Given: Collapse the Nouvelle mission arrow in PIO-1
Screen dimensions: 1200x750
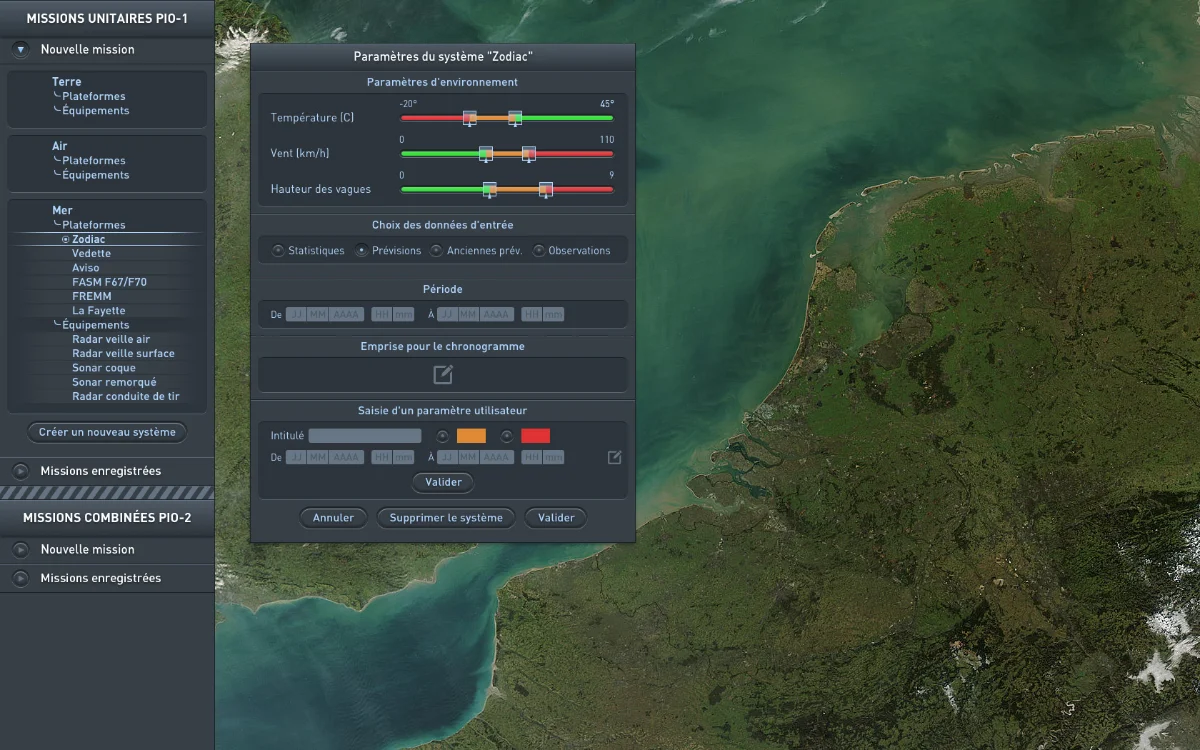Looking at the screenshot, I should coord(20,49).
